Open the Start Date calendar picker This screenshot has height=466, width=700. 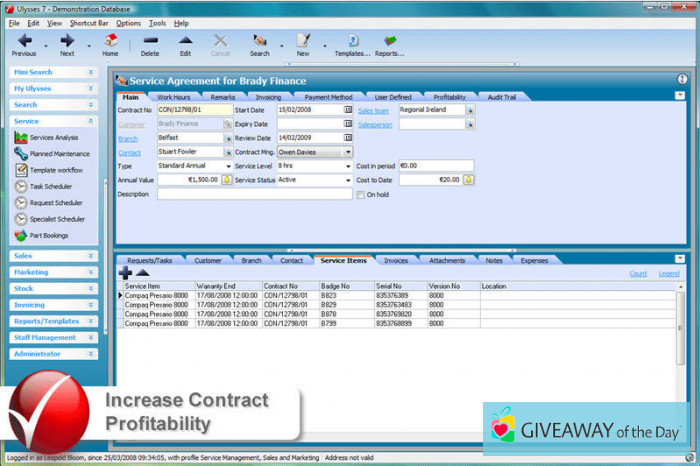click(348, 110)
